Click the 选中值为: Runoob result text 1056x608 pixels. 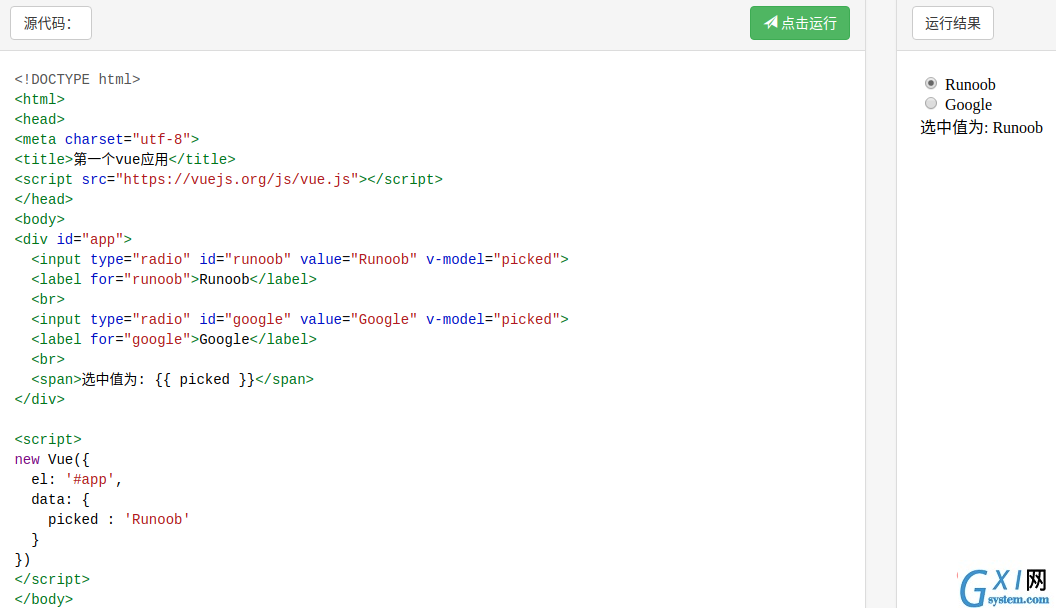(981, 127)
